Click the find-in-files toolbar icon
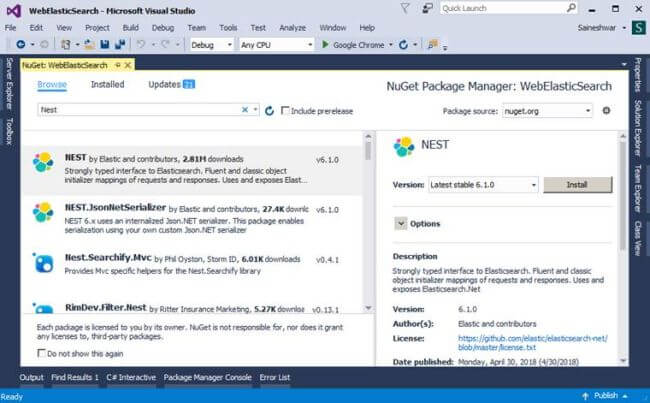 (432, 44)
